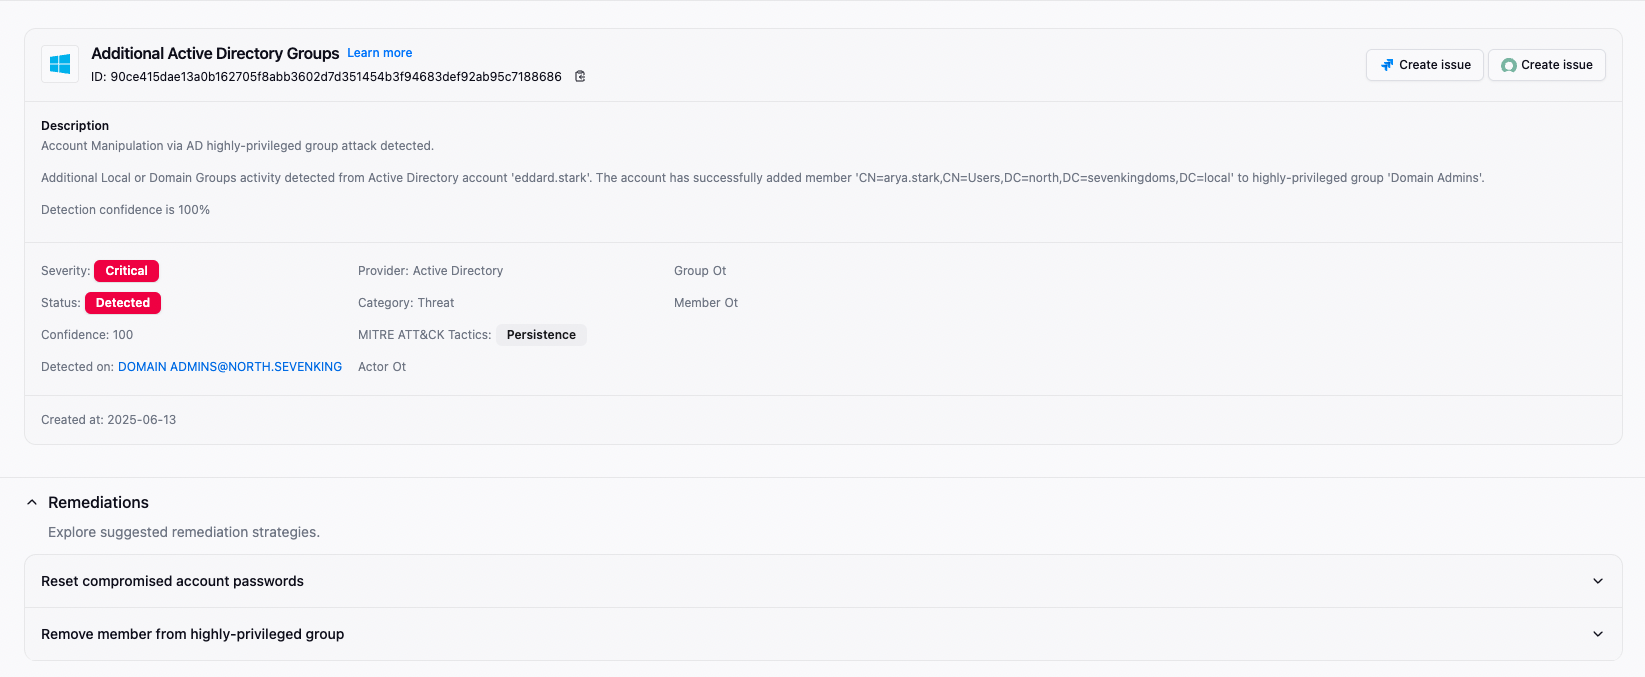Image resolution: width=1645 pixels, height=677 pixels.
Task: Collapse the Remediations section chevron
Action: coord(32,502)
